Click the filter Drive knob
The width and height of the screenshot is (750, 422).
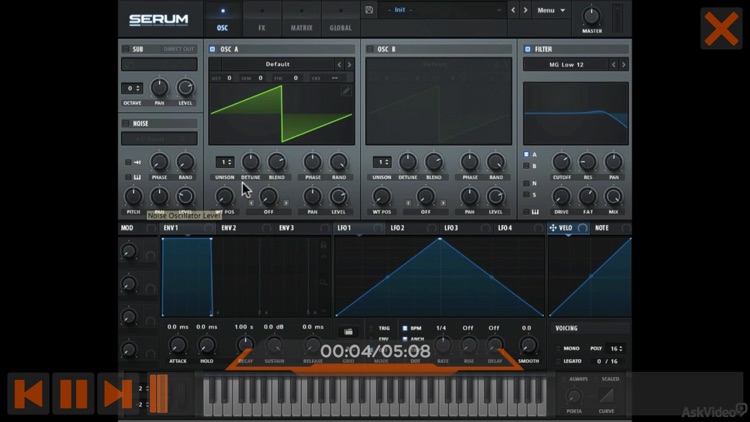click(x=562, y=197)
